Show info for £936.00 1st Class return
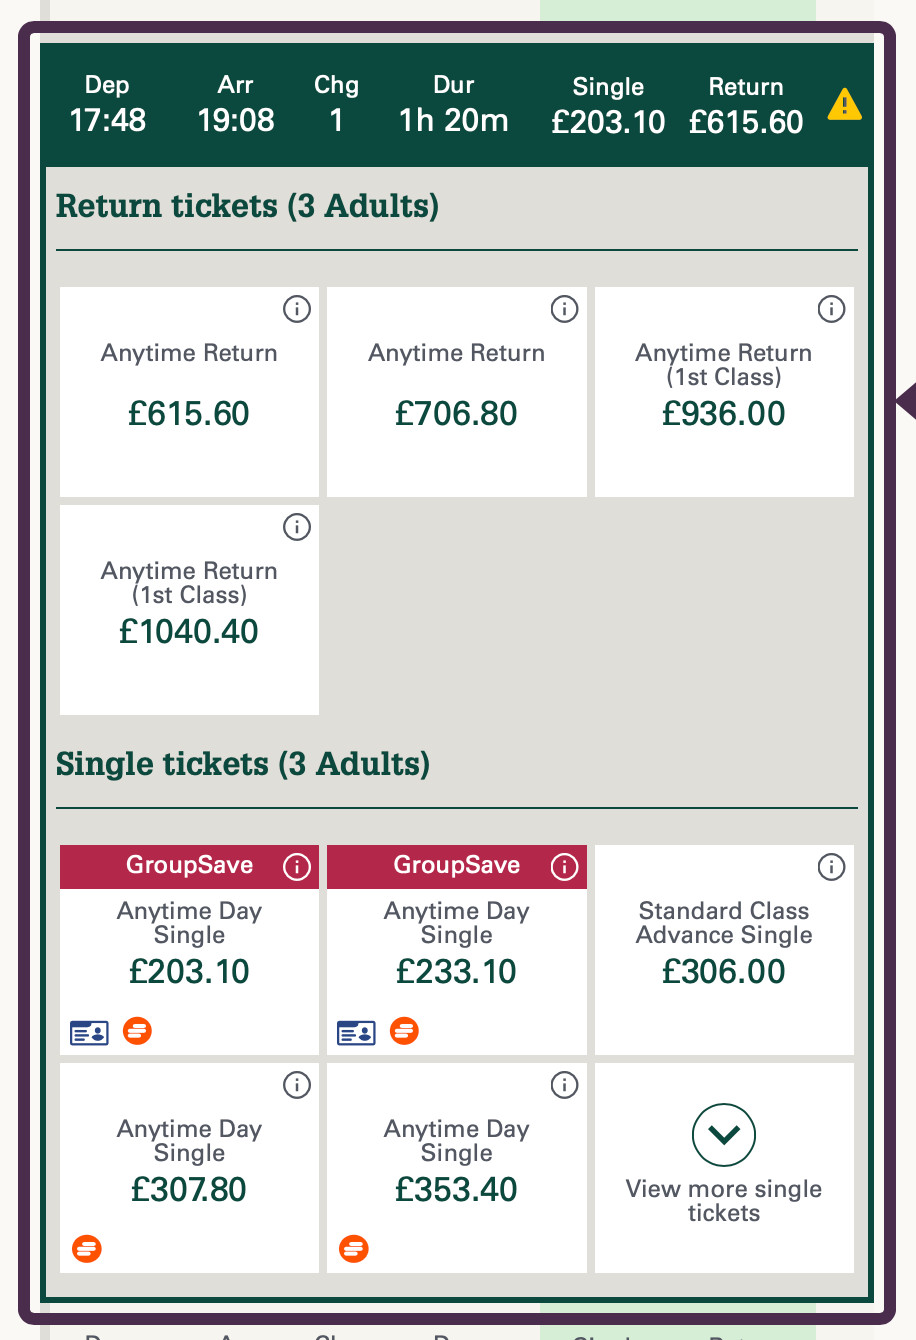The image size is (916, 1340). pos(831,310)
